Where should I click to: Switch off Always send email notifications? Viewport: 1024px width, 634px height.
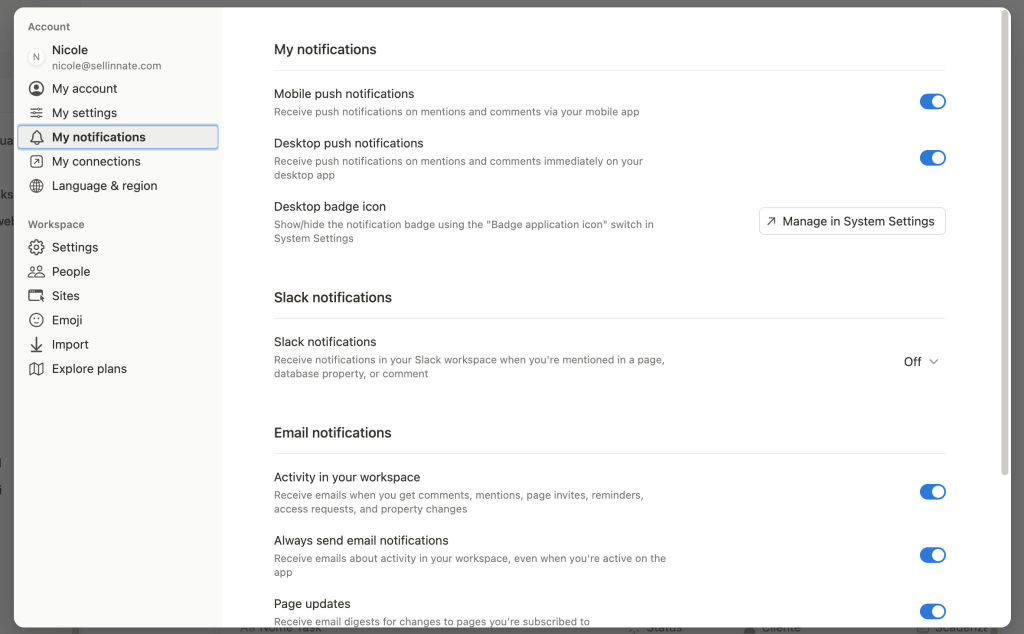[x=932, y=555]
